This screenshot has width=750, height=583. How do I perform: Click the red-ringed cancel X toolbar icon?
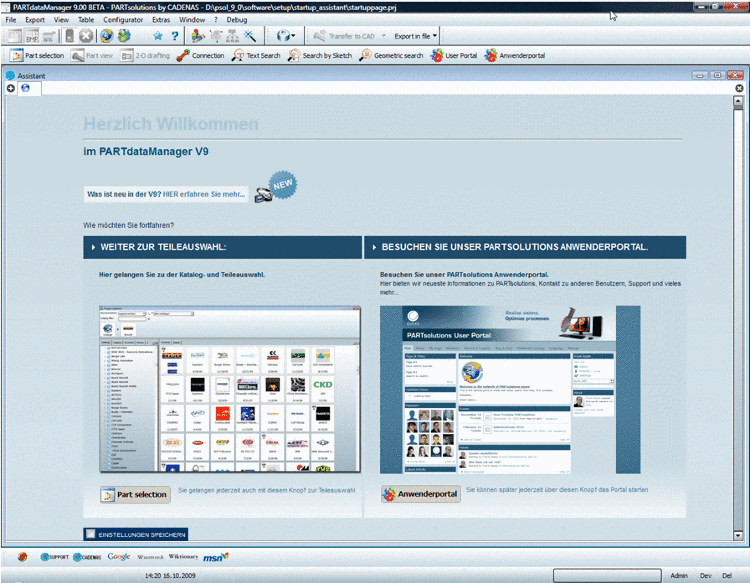[x=86, y=36]
